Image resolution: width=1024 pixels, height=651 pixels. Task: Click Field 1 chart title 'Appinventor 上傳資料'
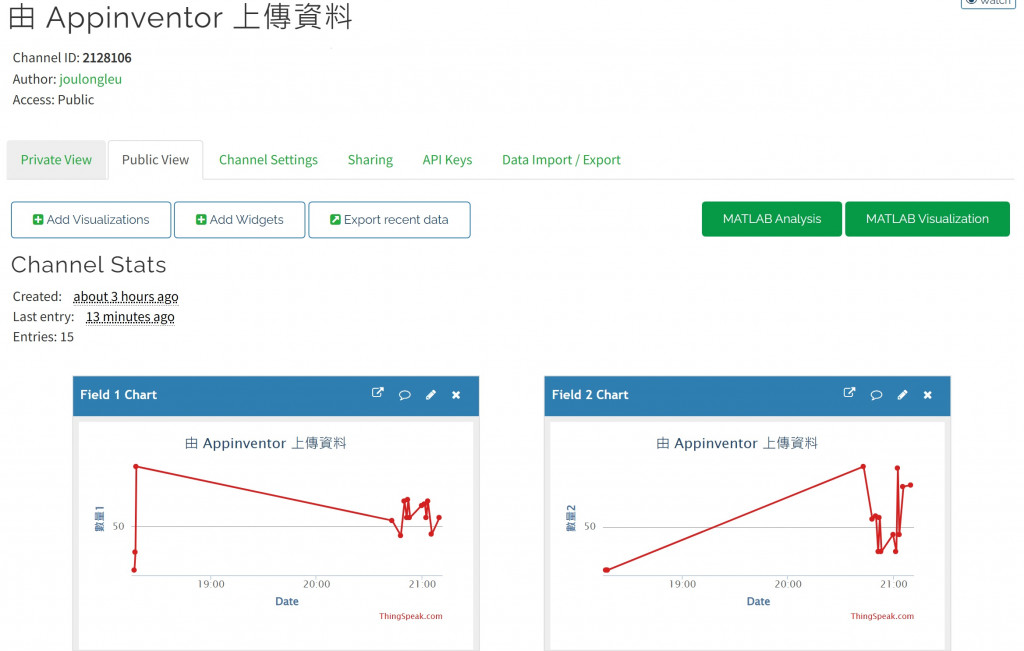click(x=265, y=443)
